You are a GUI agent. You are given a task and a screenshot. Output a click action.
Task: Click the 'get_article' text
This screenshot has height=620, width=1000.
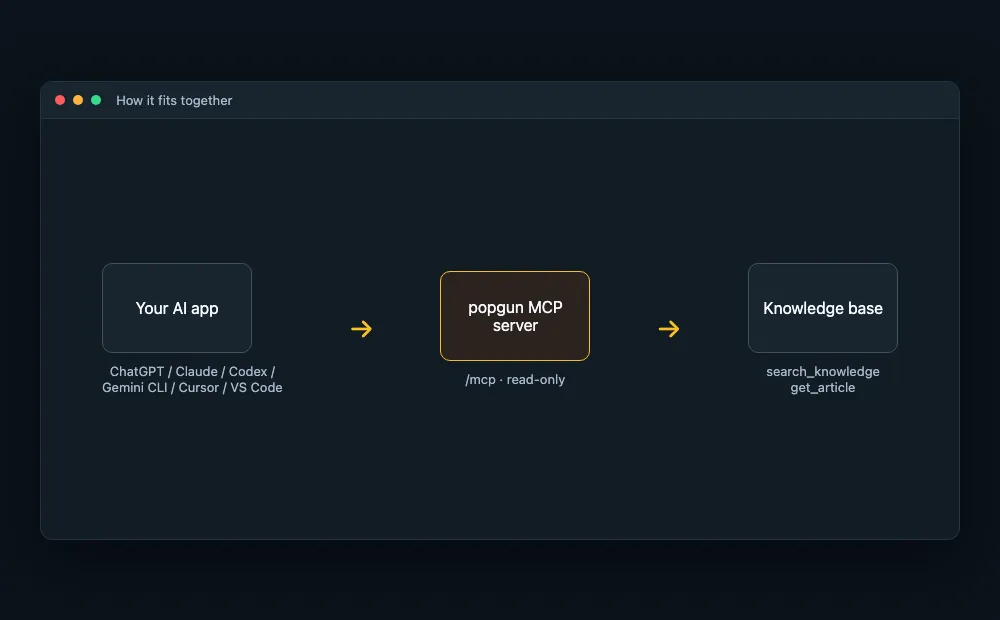click(x=823, y=387)
